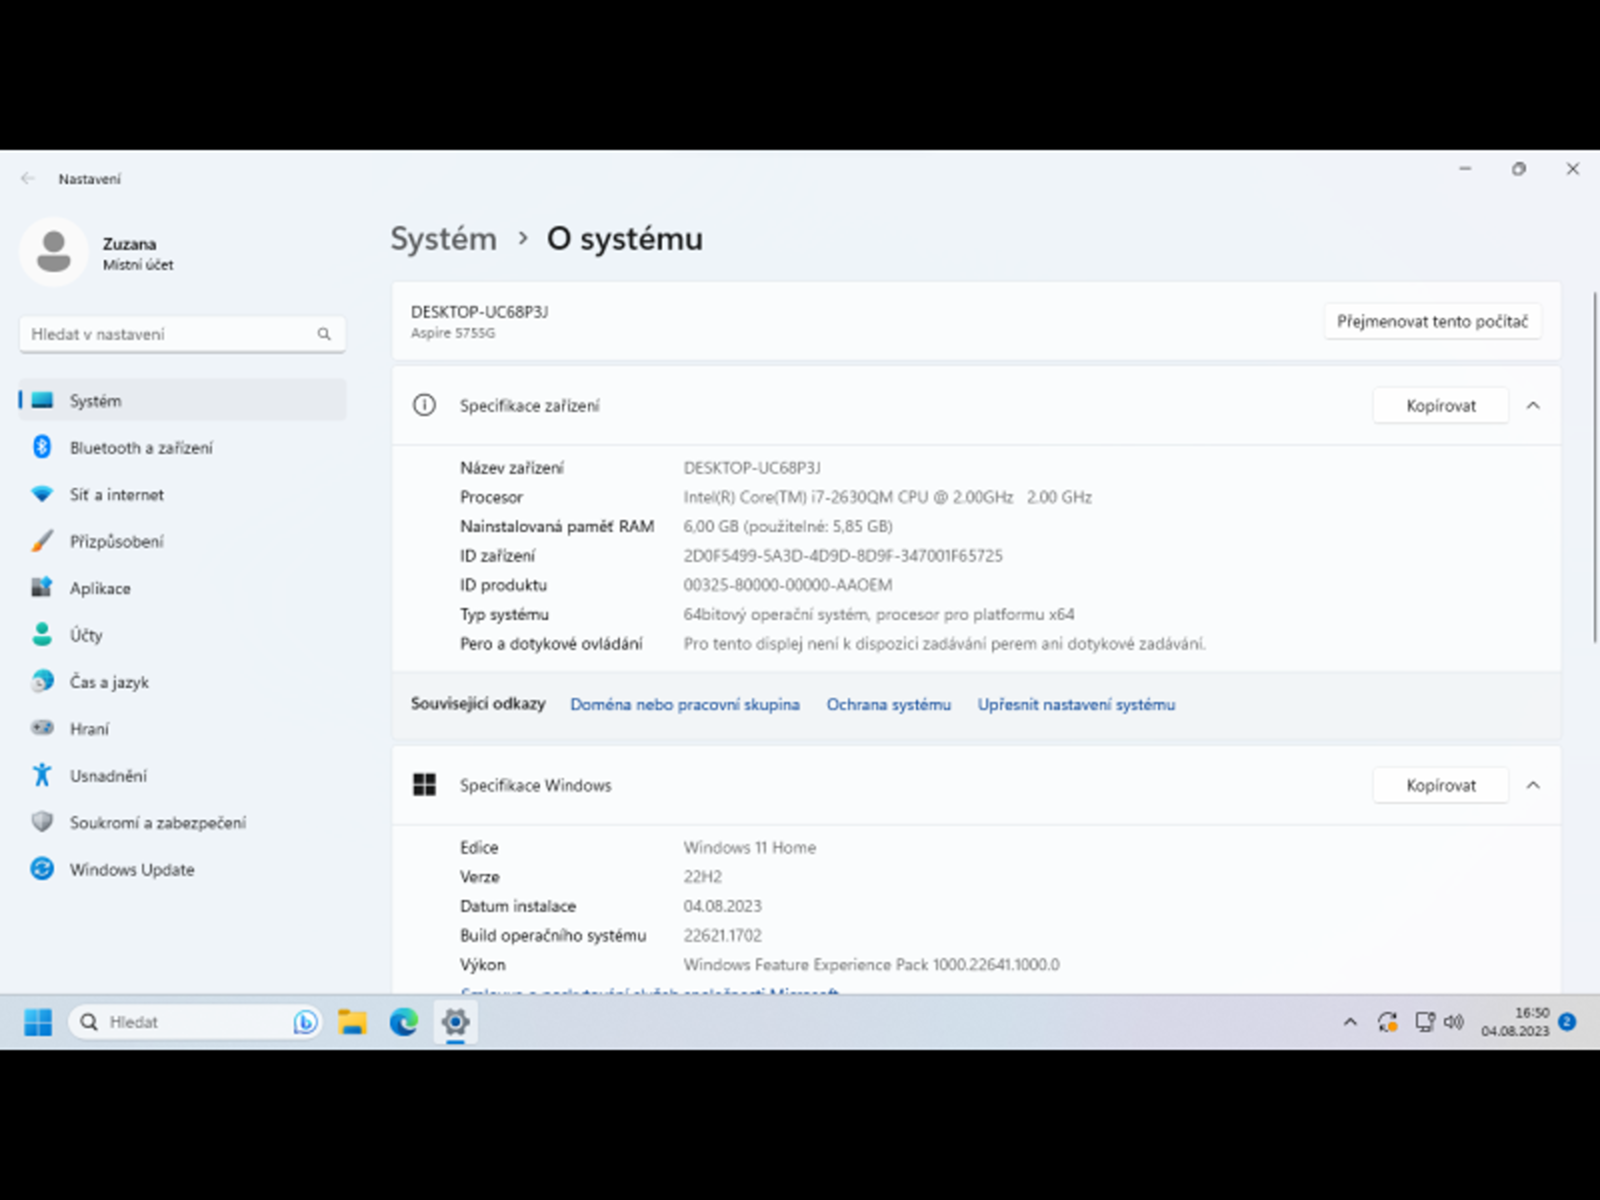Viewport: 1600px width, 1200px height.
Task: Open Microsoft Edge from the taskbar
Action: tap(404, 1022)
